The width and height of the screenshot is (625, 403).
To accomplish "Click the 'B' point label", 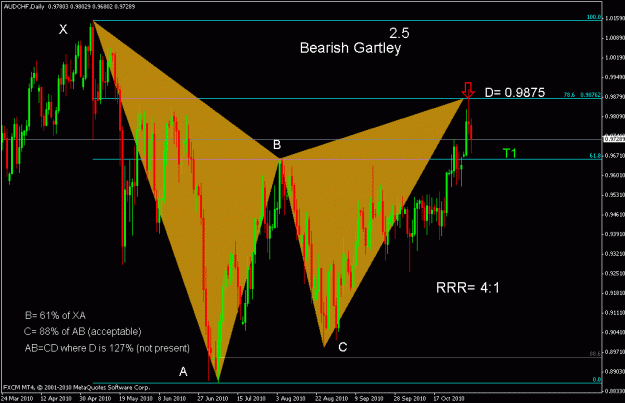I will coord(277,145).
